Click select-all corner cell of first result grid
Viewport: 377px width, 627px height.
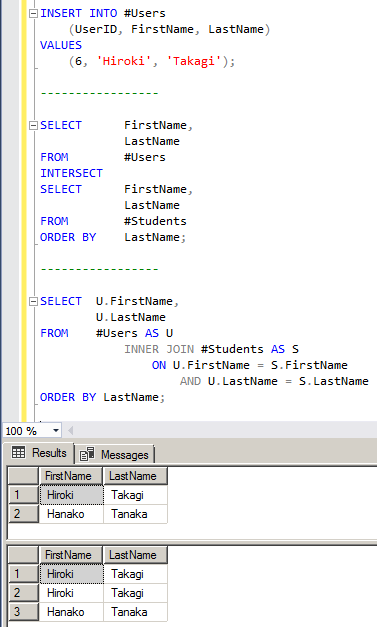coord(24,476)
